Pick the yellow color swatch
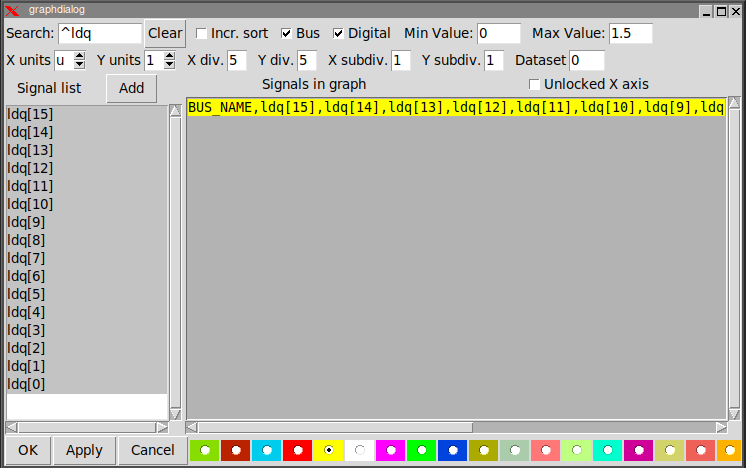The image size is (746, 468). click(x=329, y=450)
